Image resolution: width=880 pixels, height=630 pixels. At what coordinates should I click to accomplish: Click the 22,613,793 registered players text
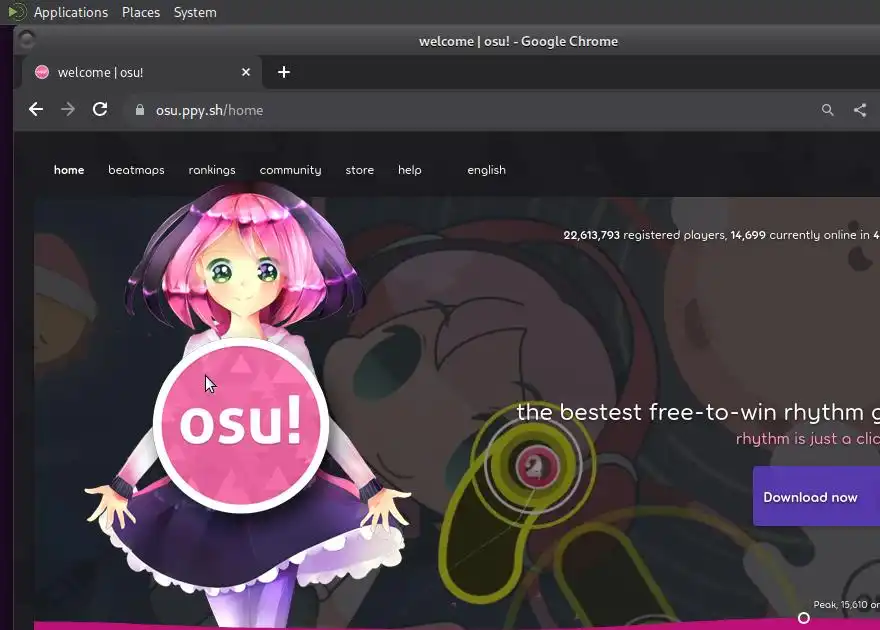(644, 235)
